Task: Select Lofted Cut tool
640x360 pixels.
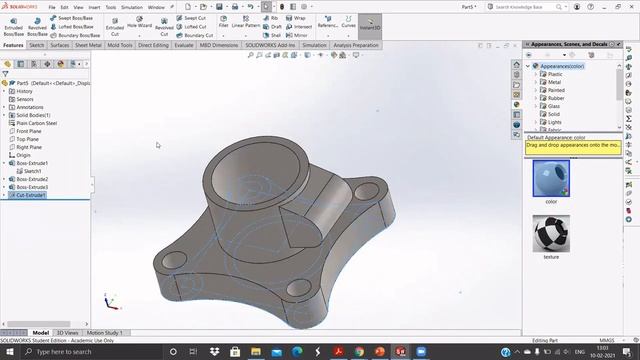Action: coord(191,27)
